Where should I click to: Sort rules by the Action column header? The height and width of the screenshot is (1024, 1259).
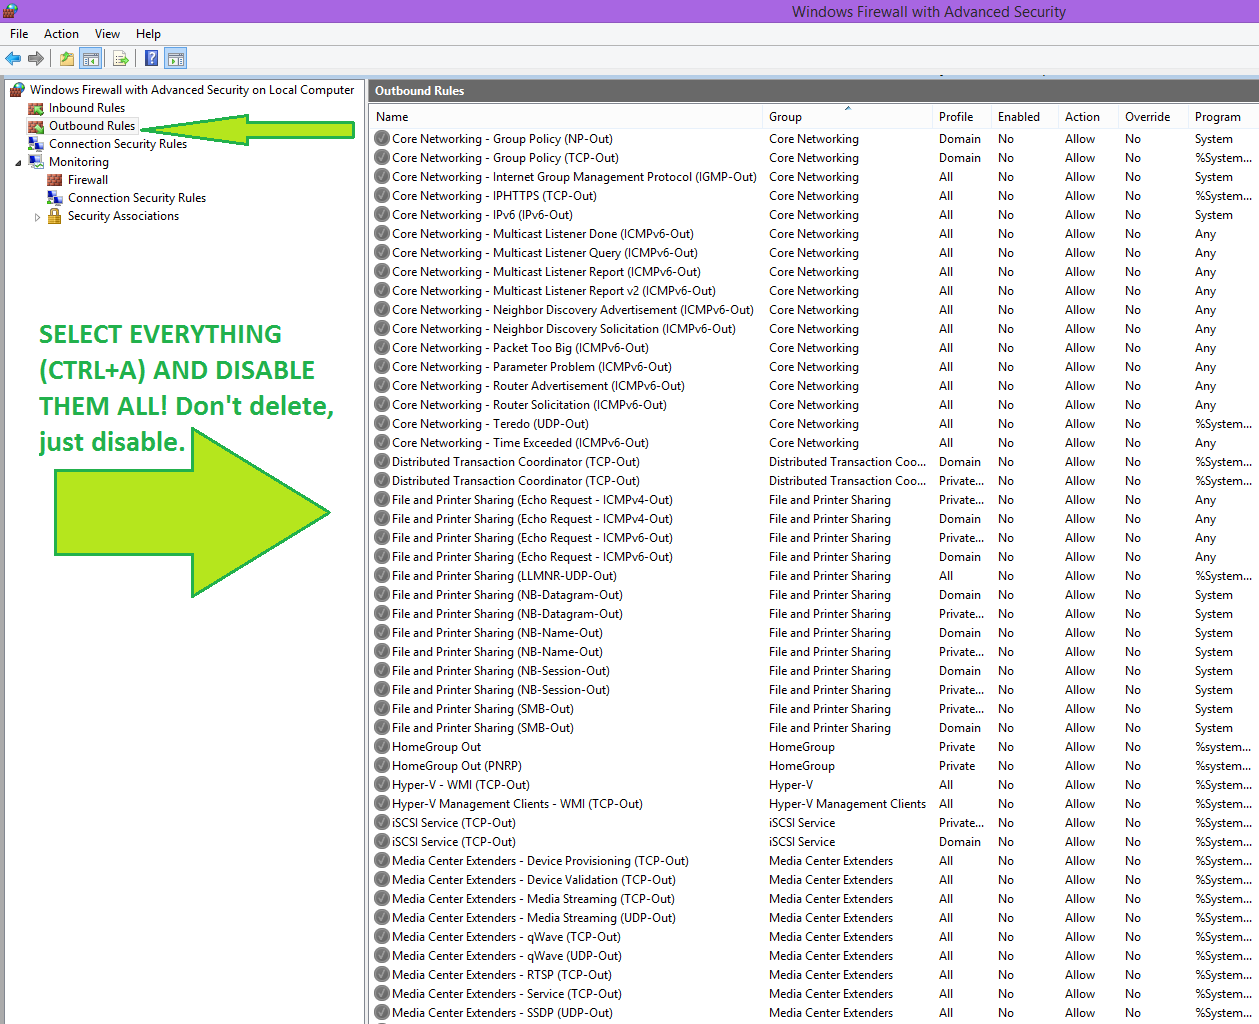1088,117
